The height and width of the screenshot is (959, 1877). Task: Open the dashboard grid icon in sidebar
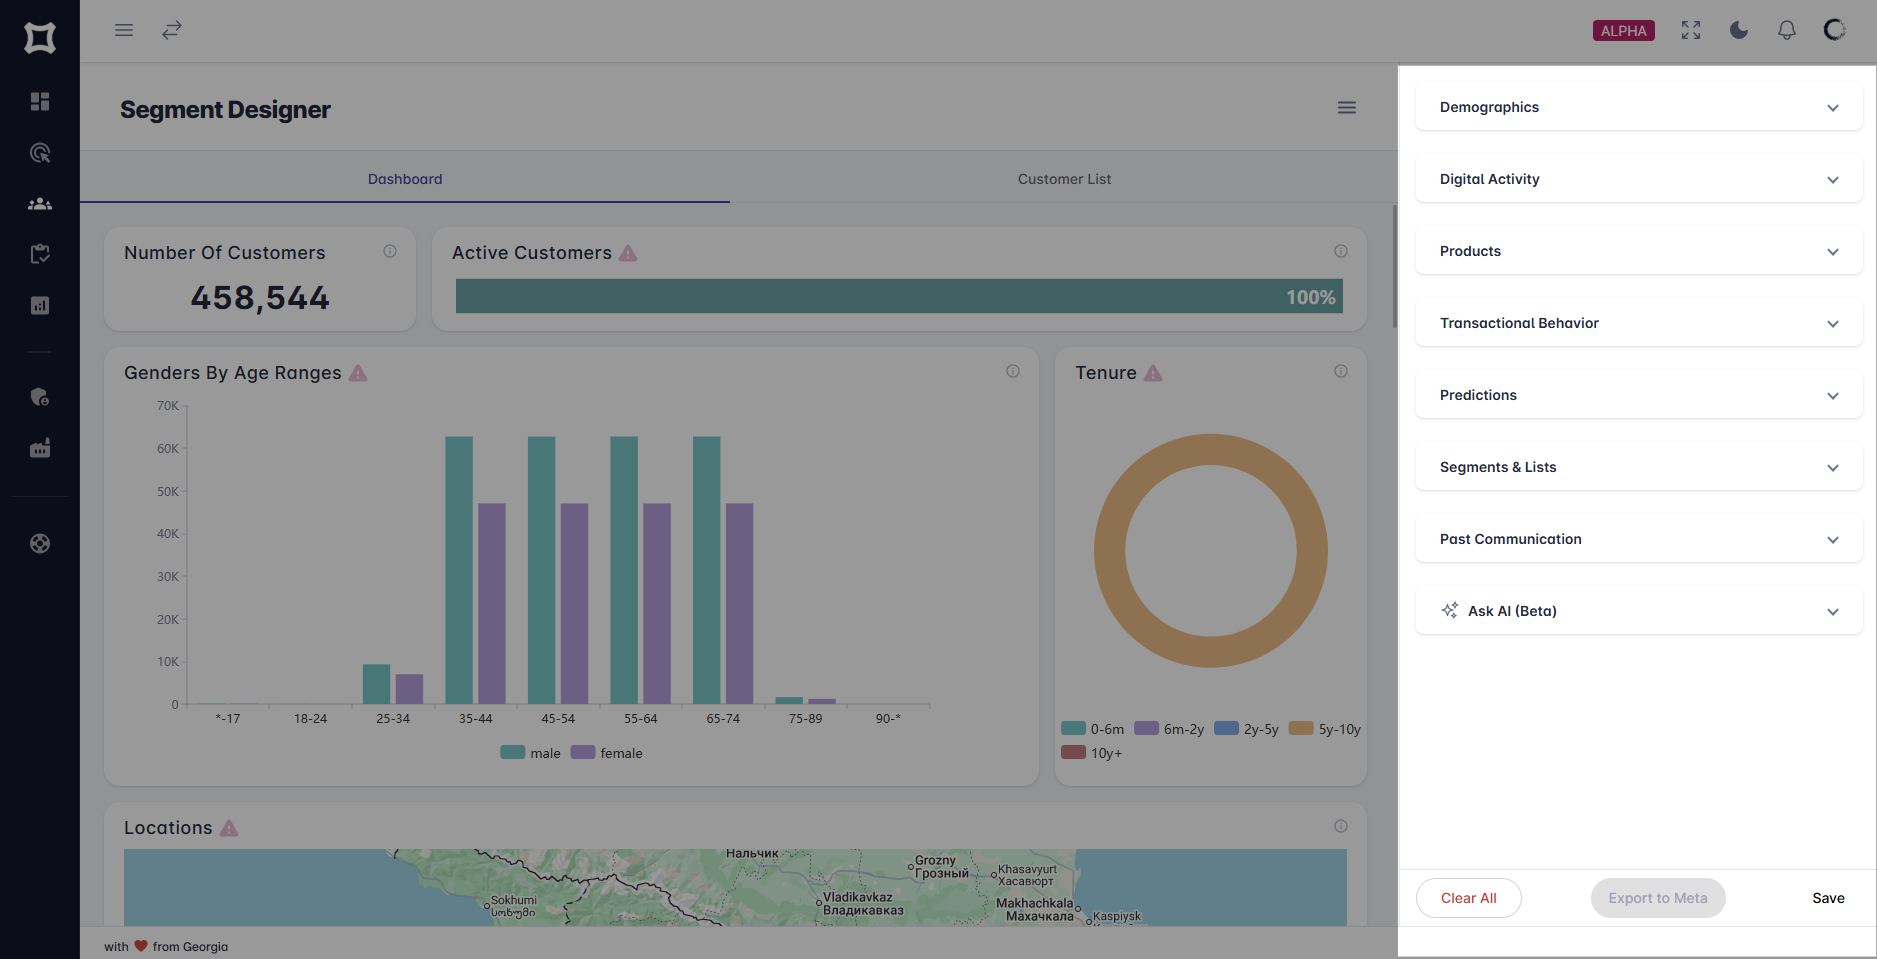pyautogui.click(x=40, y=101)
